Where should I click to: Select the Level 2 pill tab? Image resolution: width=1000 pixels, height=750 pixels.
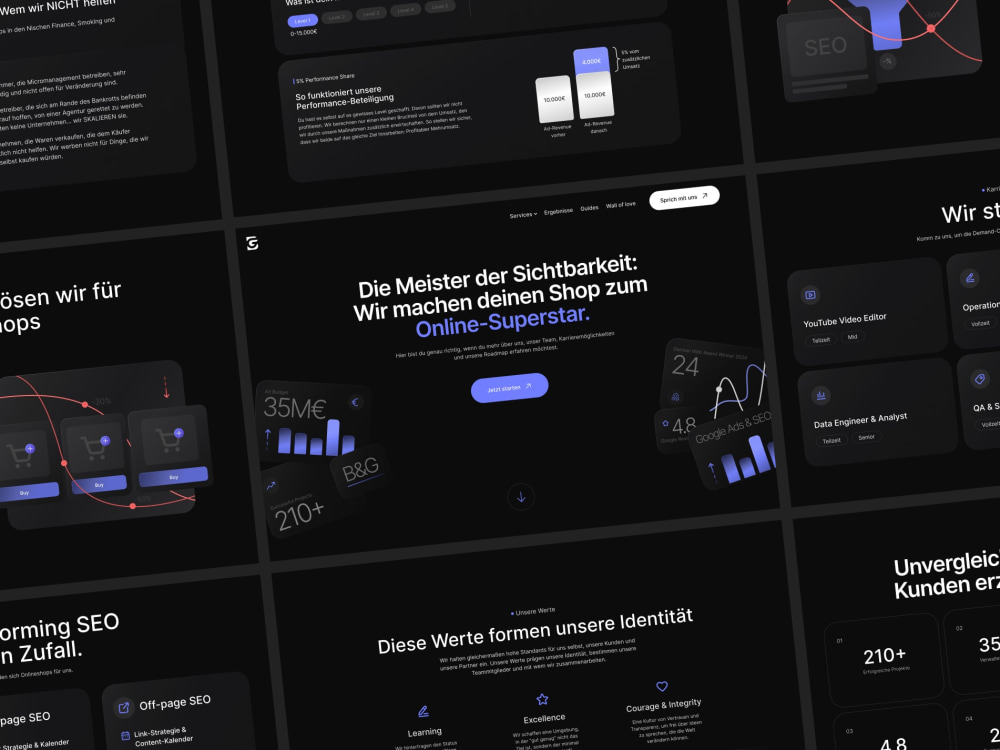[x=337, y=17]
